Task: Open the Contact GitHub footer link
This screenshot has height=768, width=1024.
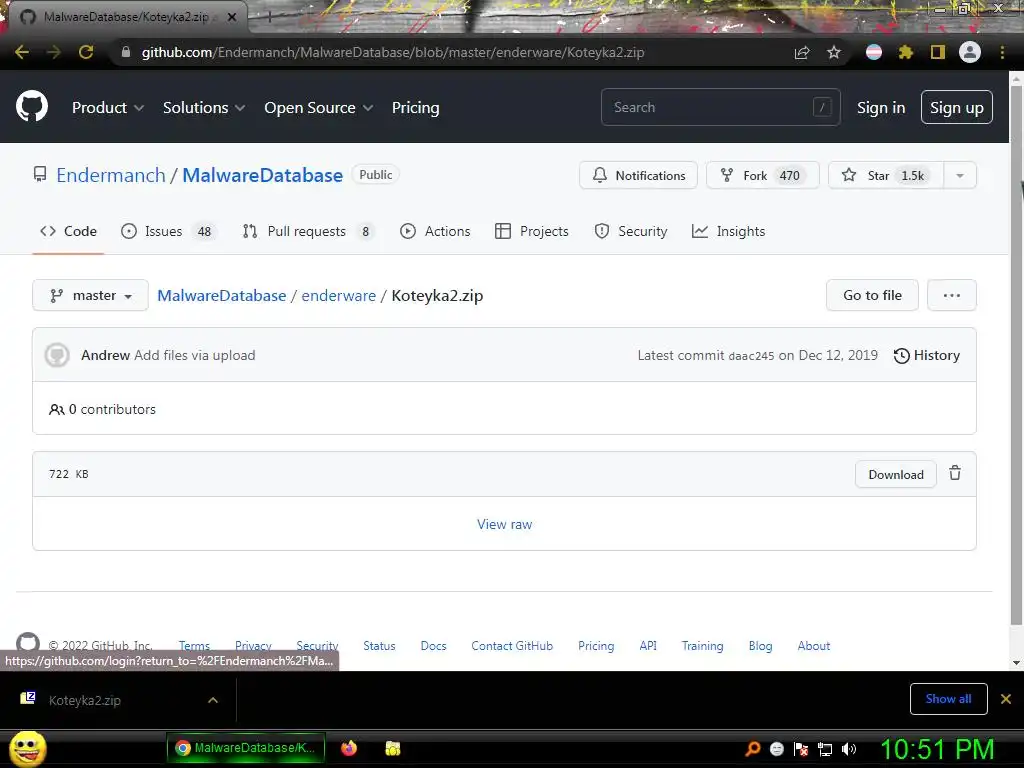Action: pos(512,646)
